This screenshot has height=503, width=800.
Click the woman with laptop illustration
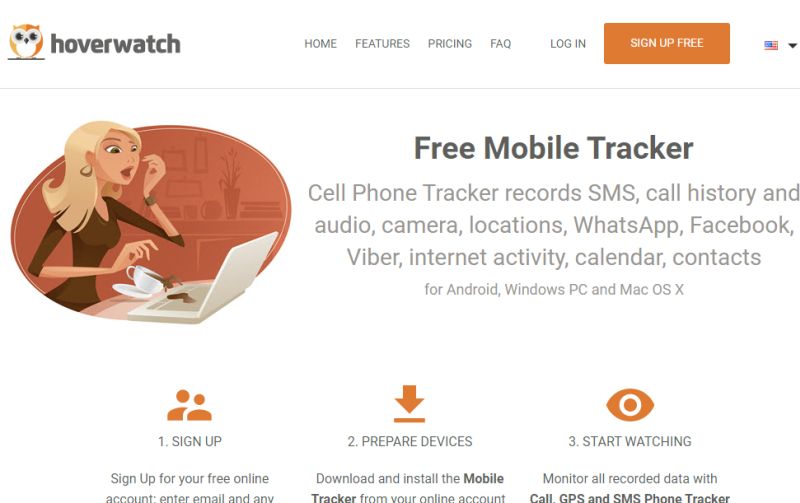click(151, 222)
